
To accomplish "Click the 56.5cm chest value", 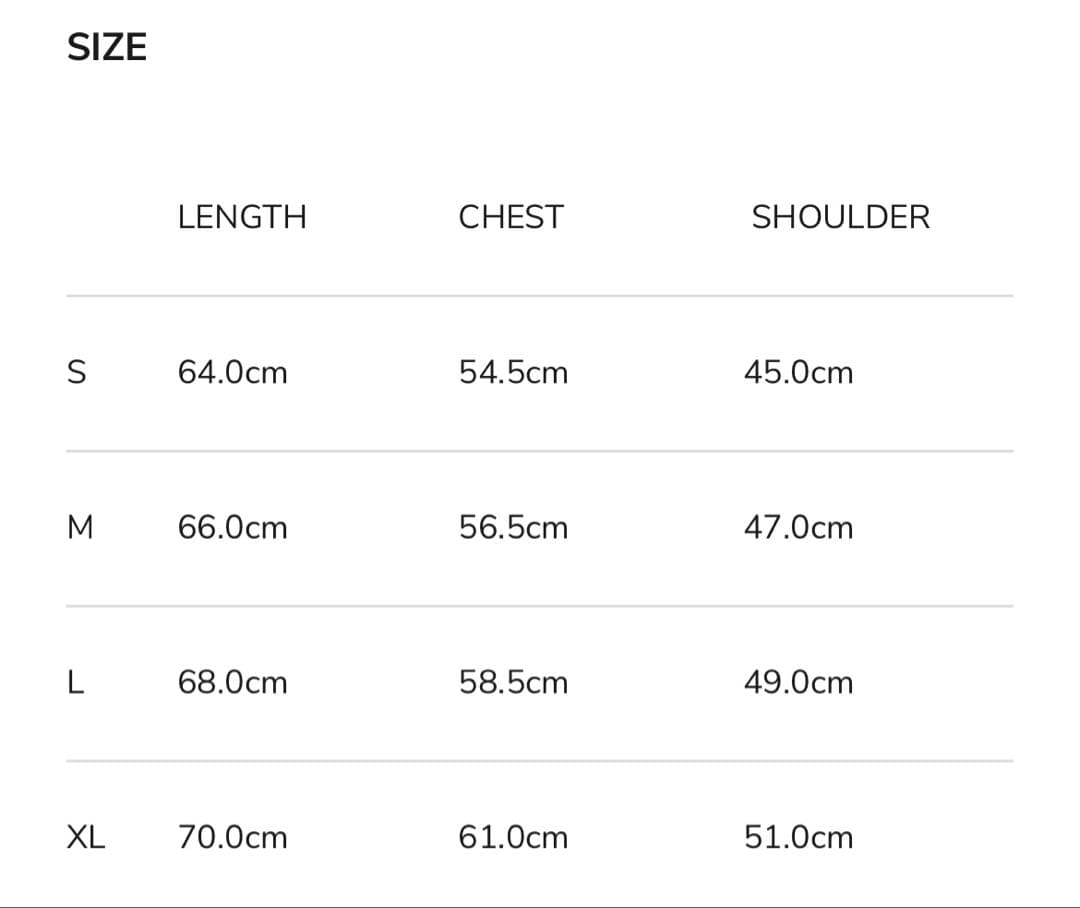I will point(513,528).
